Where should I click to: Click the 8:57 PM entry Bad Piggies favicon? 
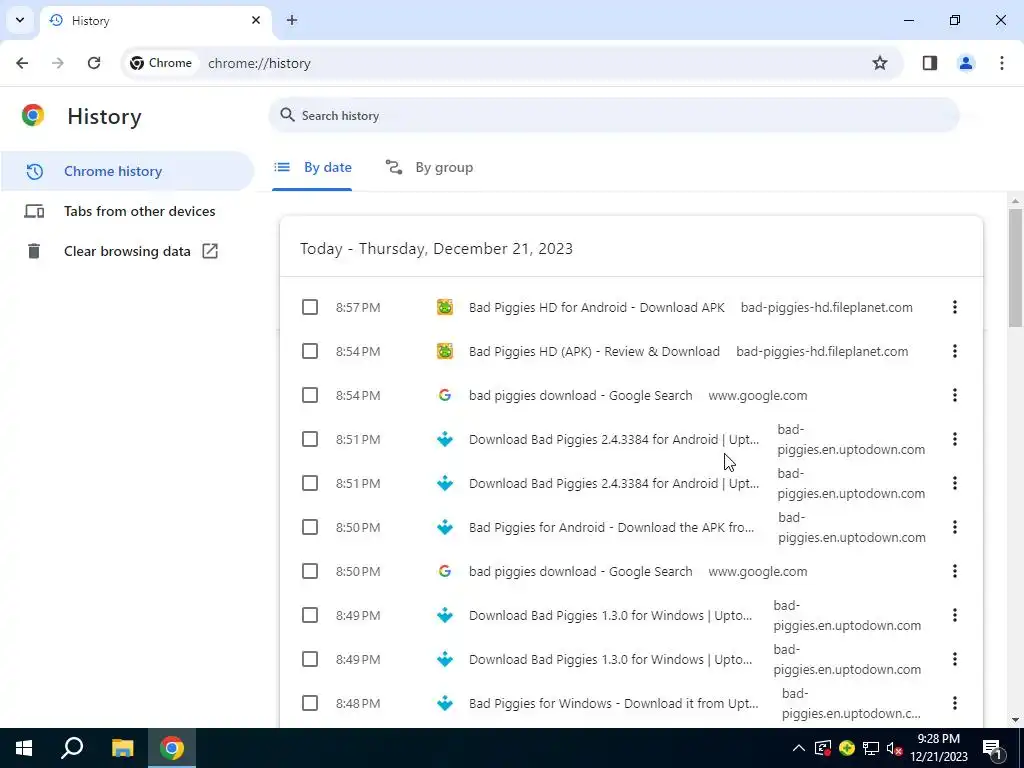[445, 307]
